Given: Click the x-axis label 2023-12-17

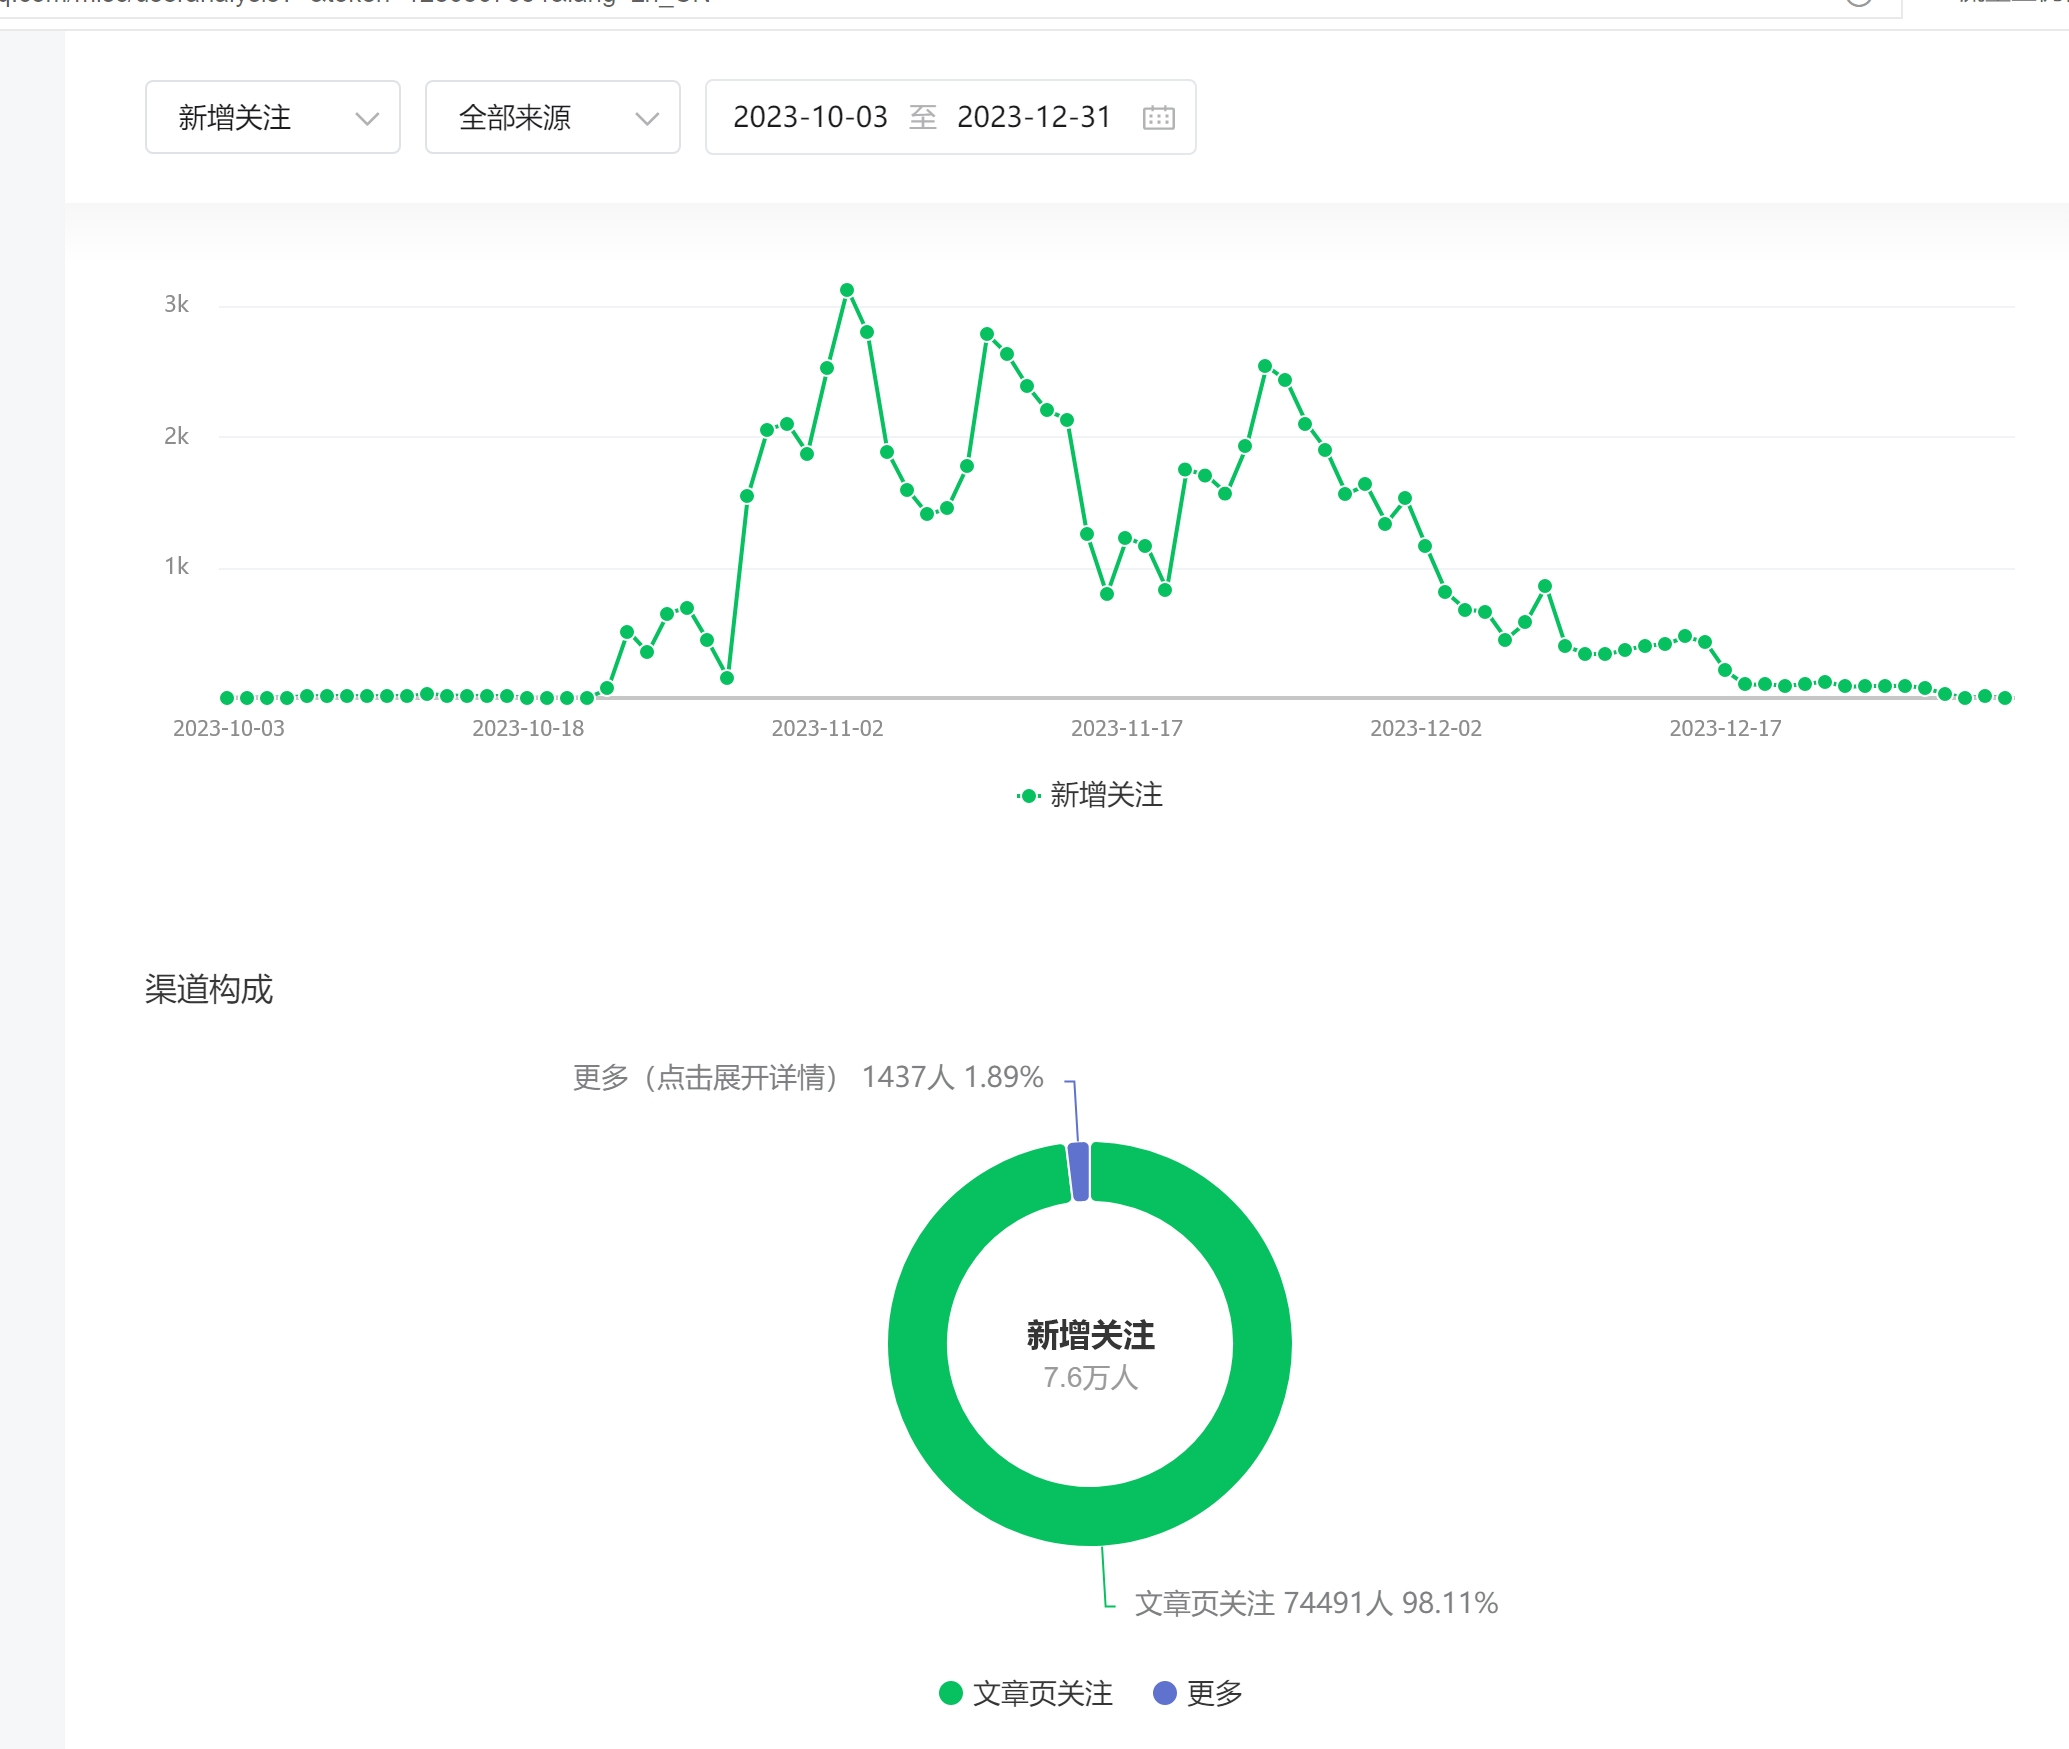Looking at the screenshot, I should click(x=1725, y=728).
